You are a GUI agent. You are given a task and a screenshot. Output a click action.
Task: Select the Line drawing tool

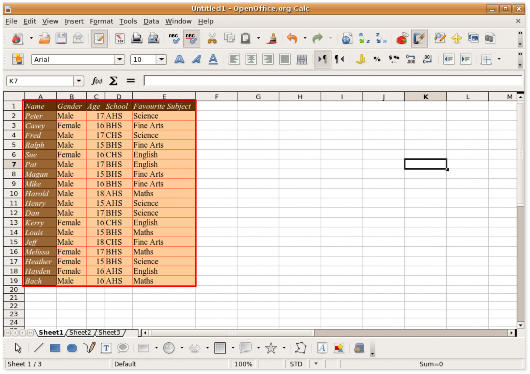coord(38,348)
